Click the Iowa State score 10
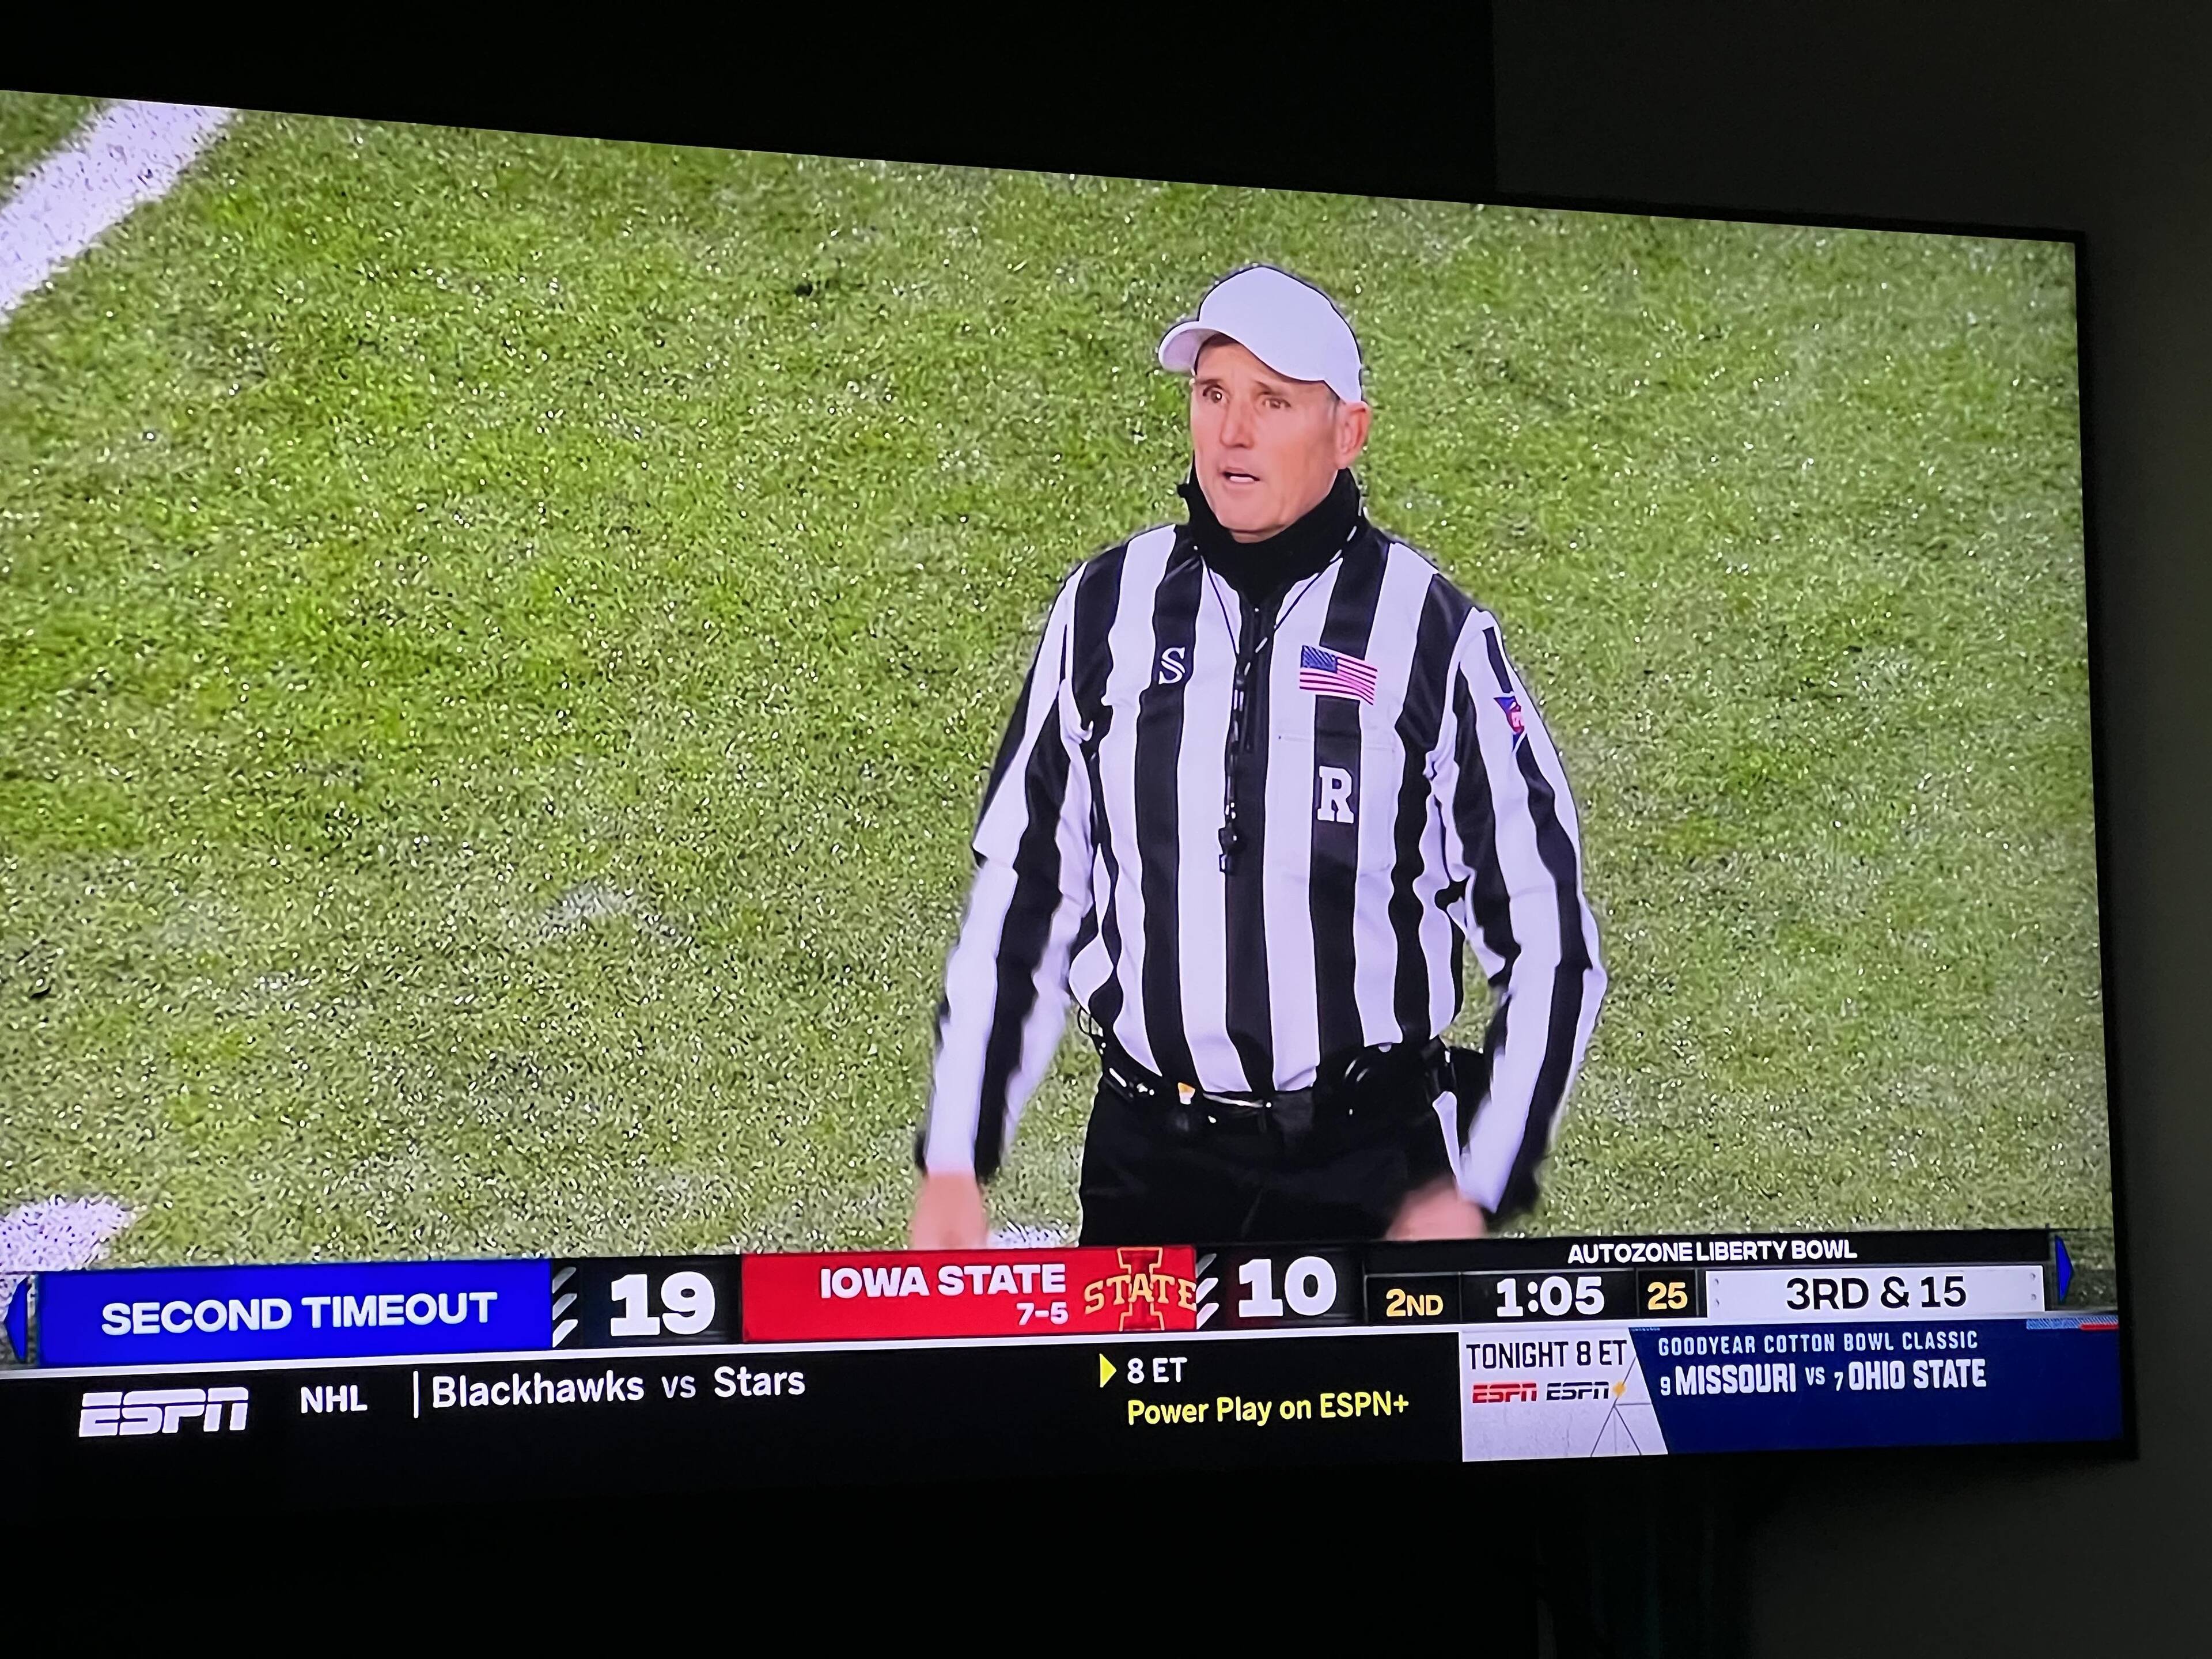 point(1286,1287)
